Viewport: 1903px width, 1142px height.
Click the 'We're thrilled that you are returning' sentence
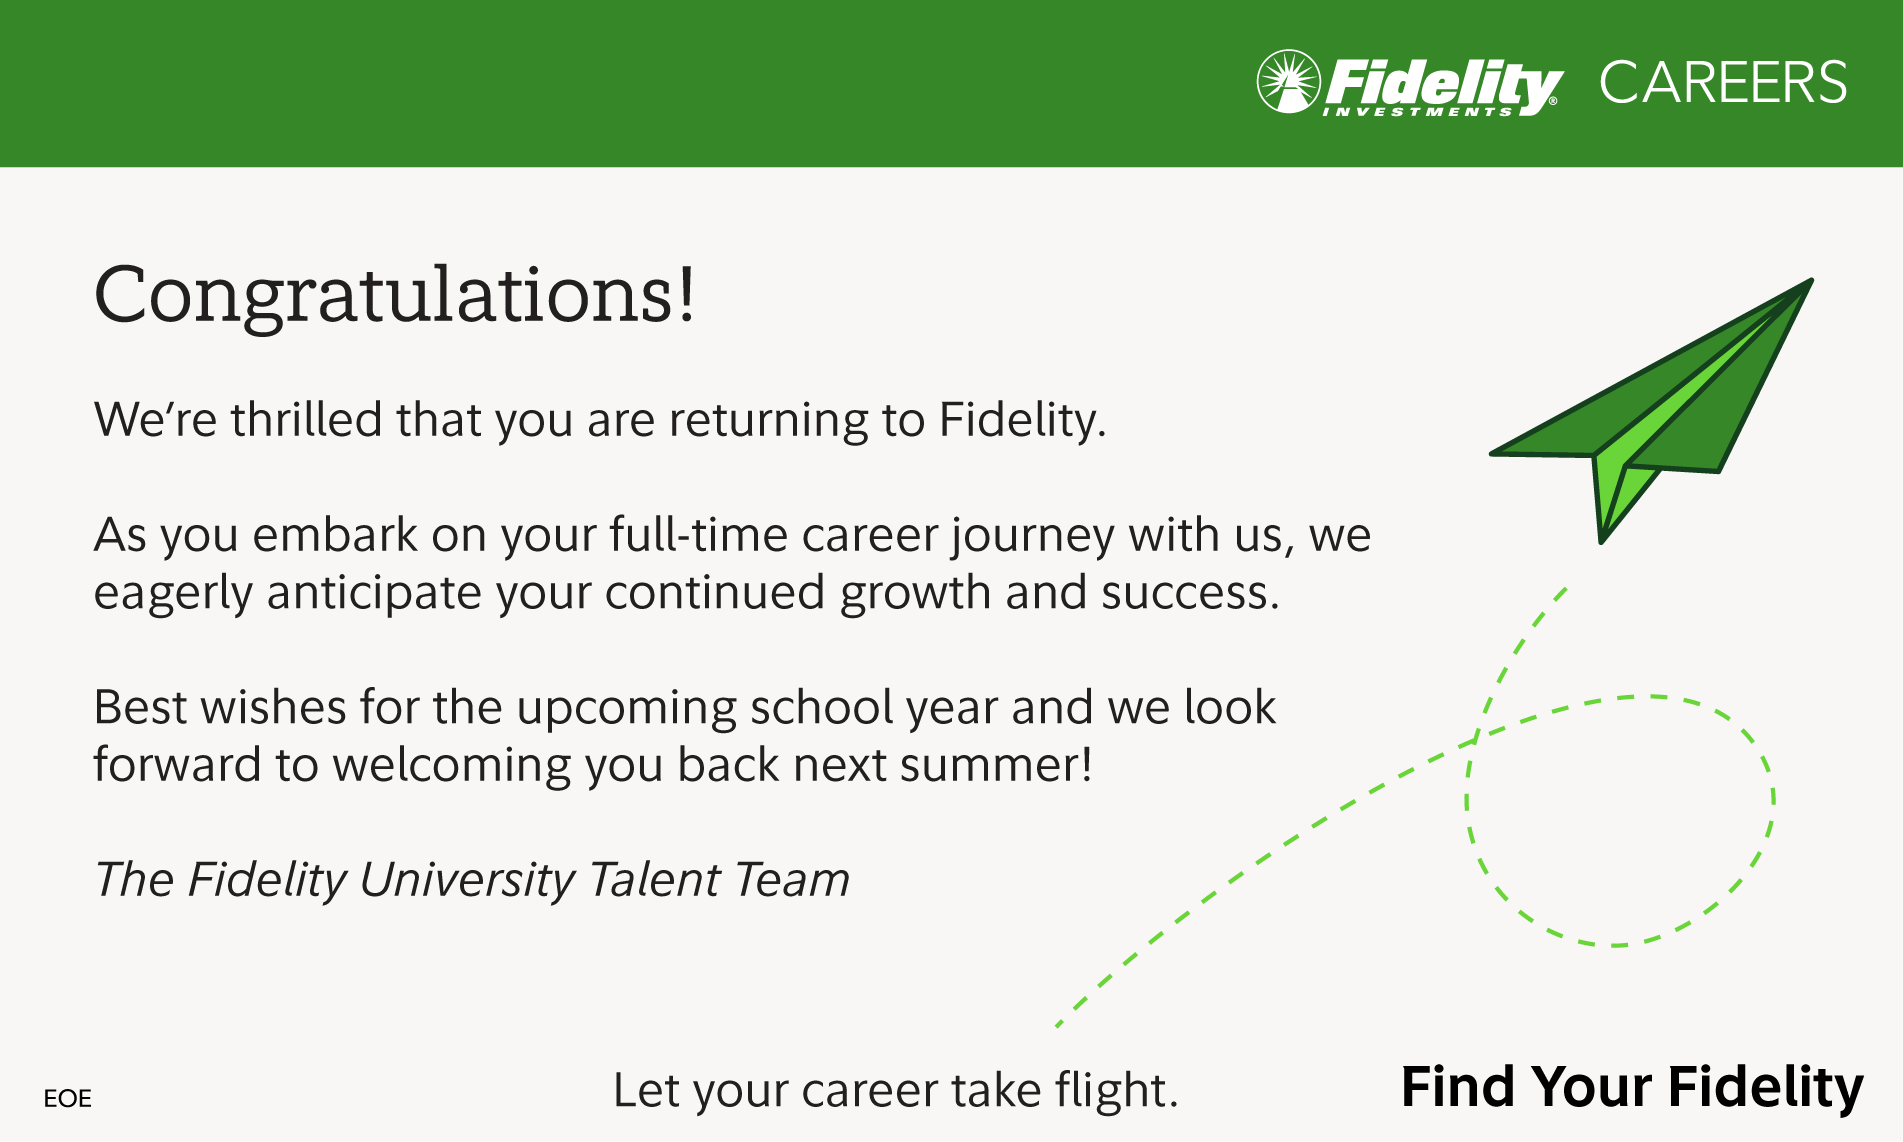[x=600, y=419]
